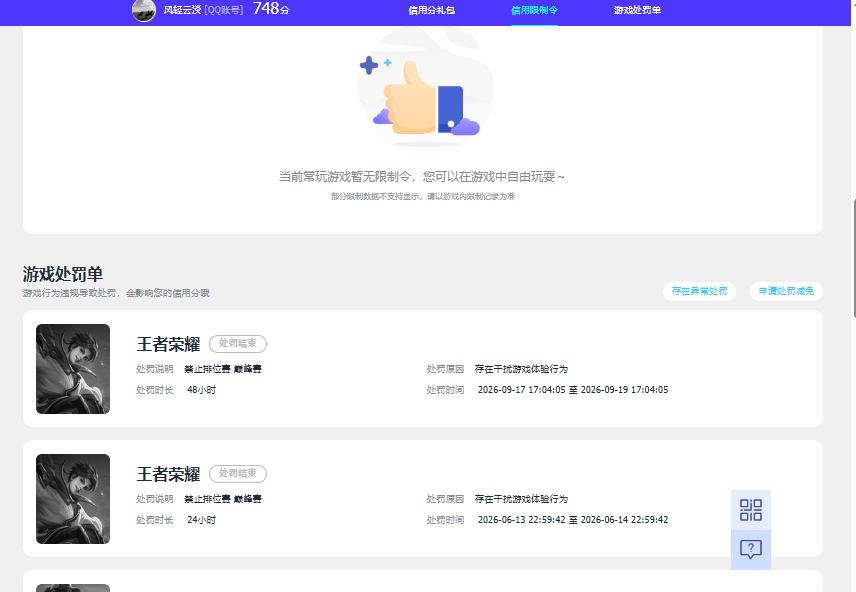Switch to 游戏处罚单 tab
The height and width of the screenshot is (592, 856).
637,10
